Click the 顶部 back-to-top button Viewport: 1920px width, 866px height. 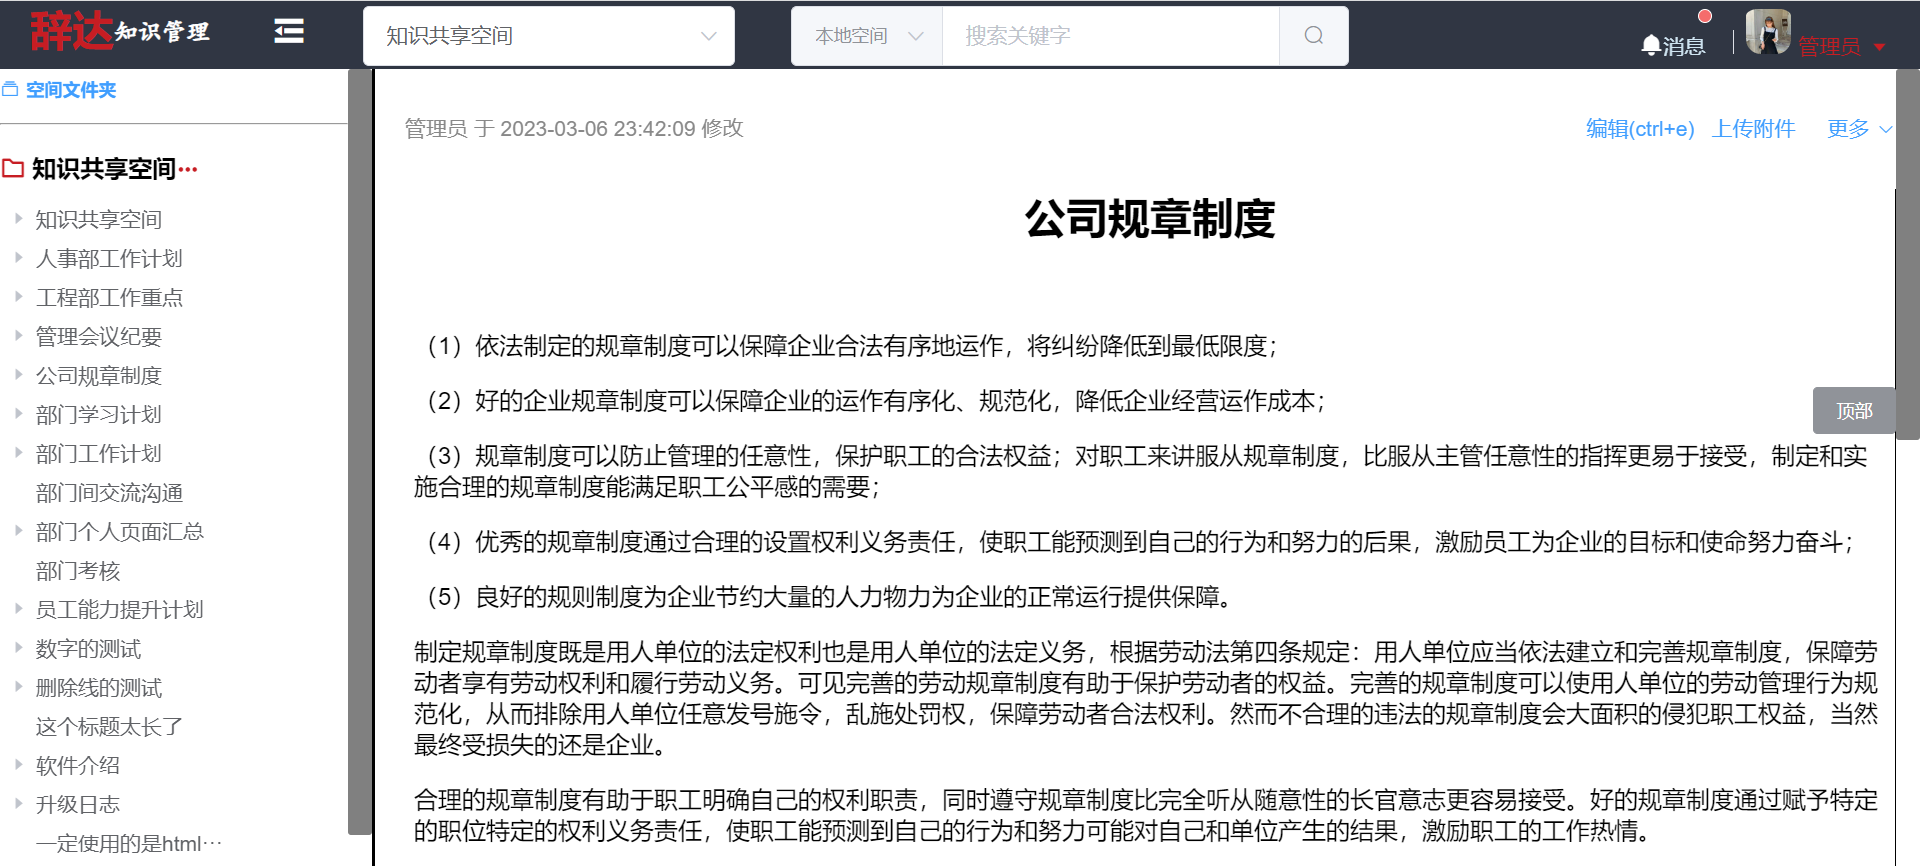[x=1853, y=411]
